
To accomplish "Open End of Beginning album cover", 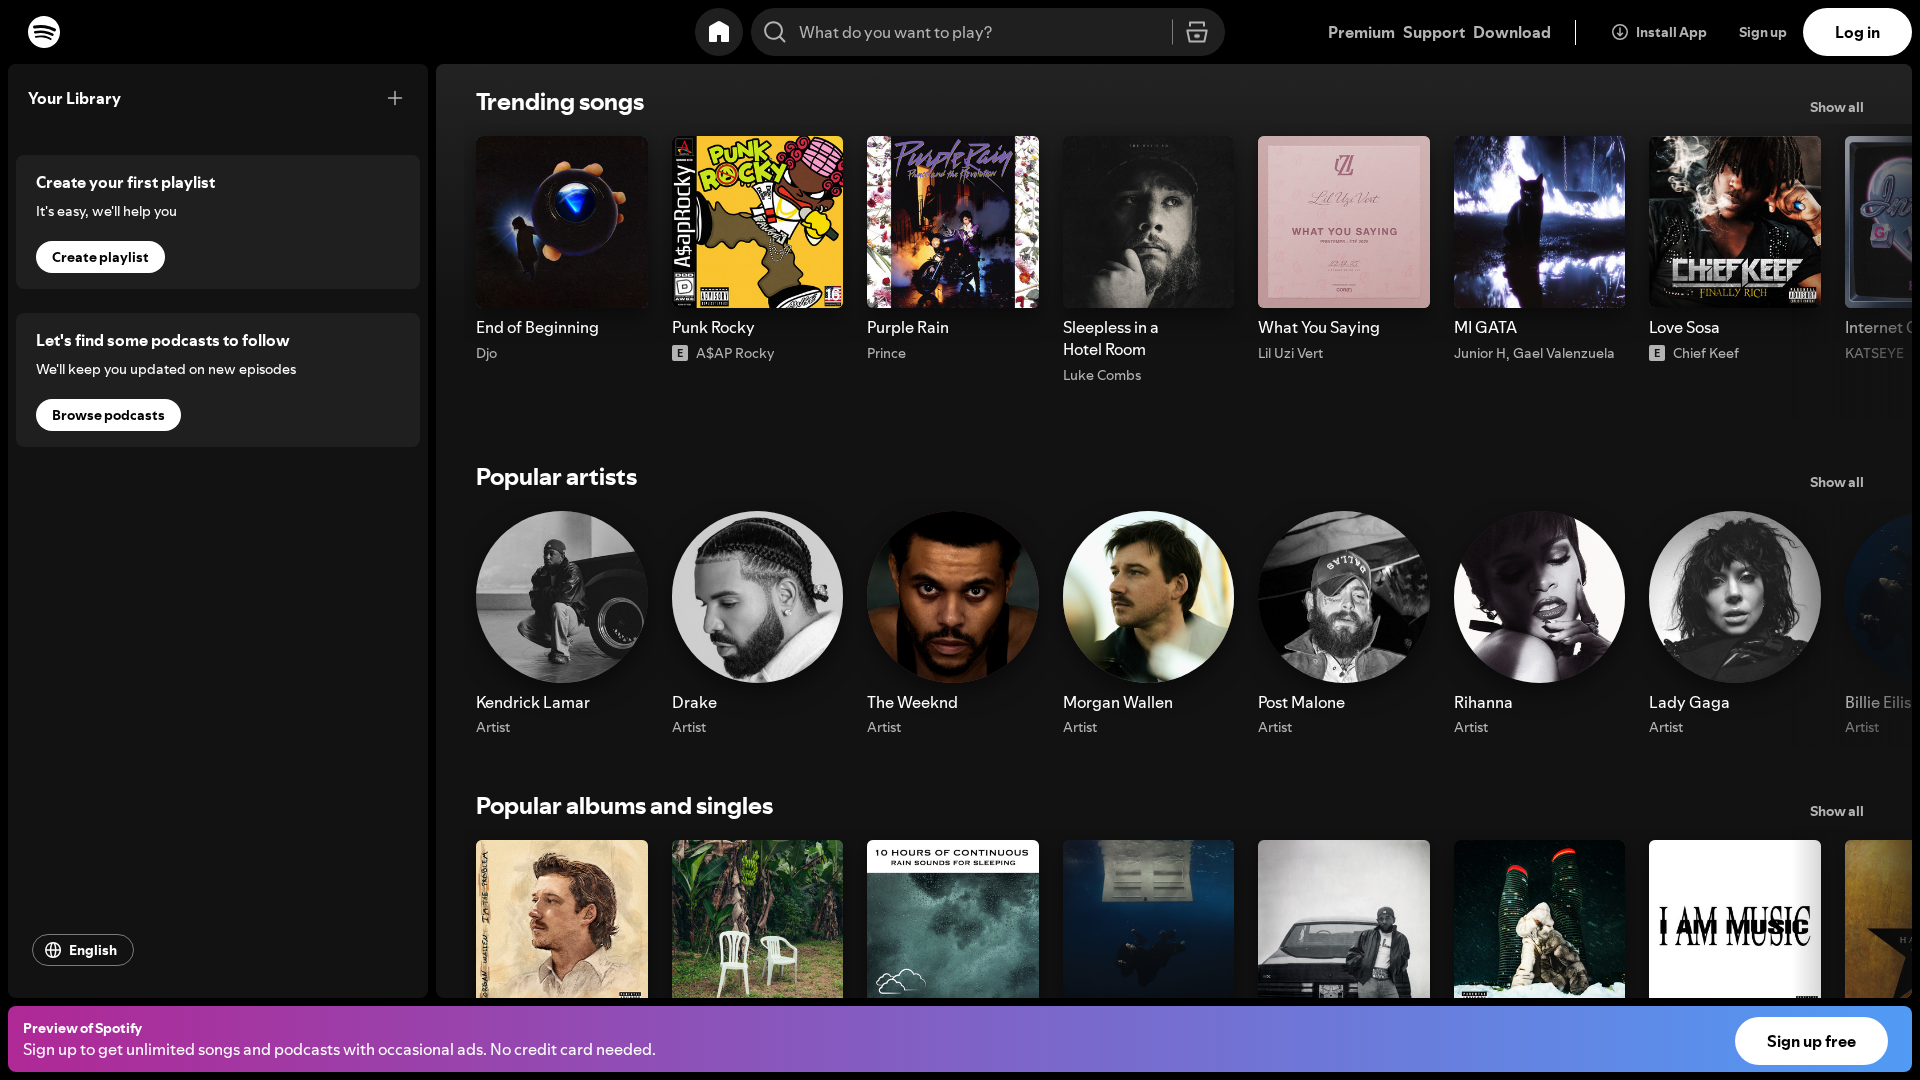I will (562, 222).
